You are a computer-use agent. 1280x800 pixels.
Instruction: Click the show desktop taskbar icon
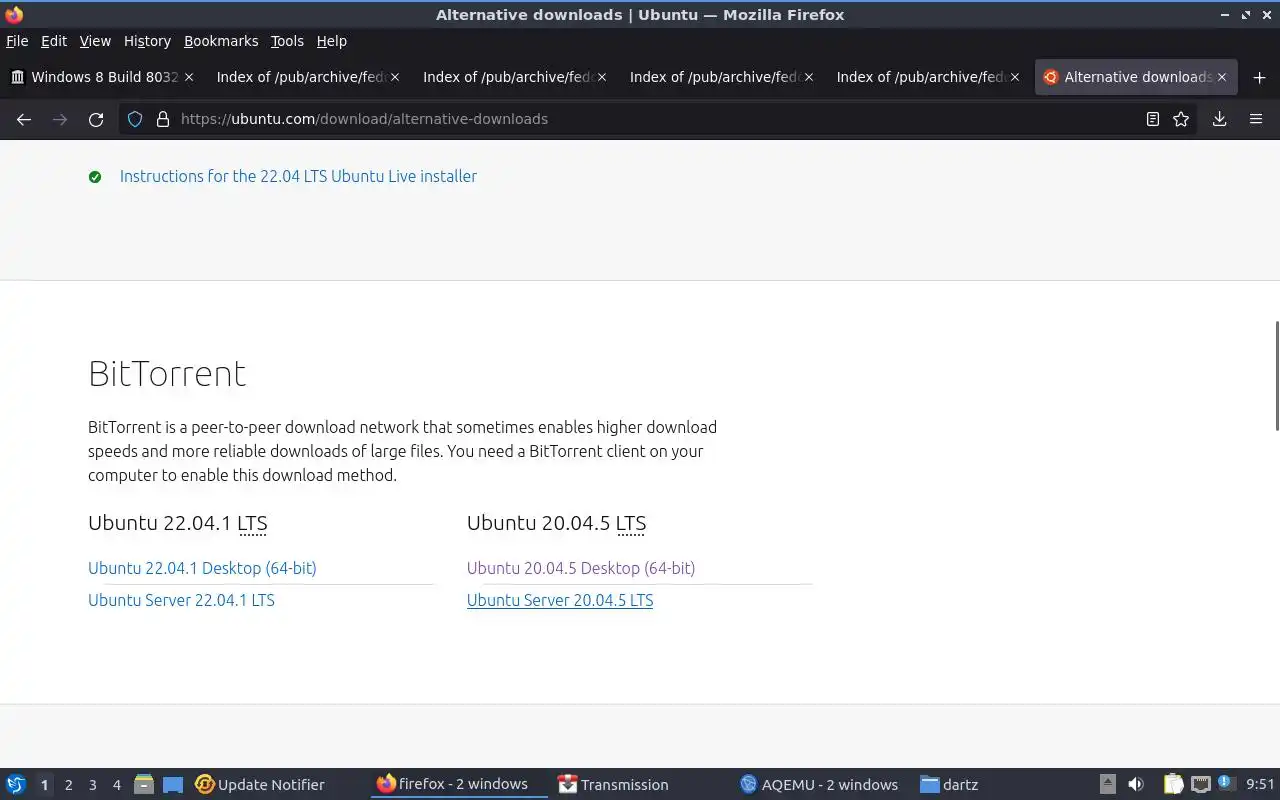pos(173,785)
